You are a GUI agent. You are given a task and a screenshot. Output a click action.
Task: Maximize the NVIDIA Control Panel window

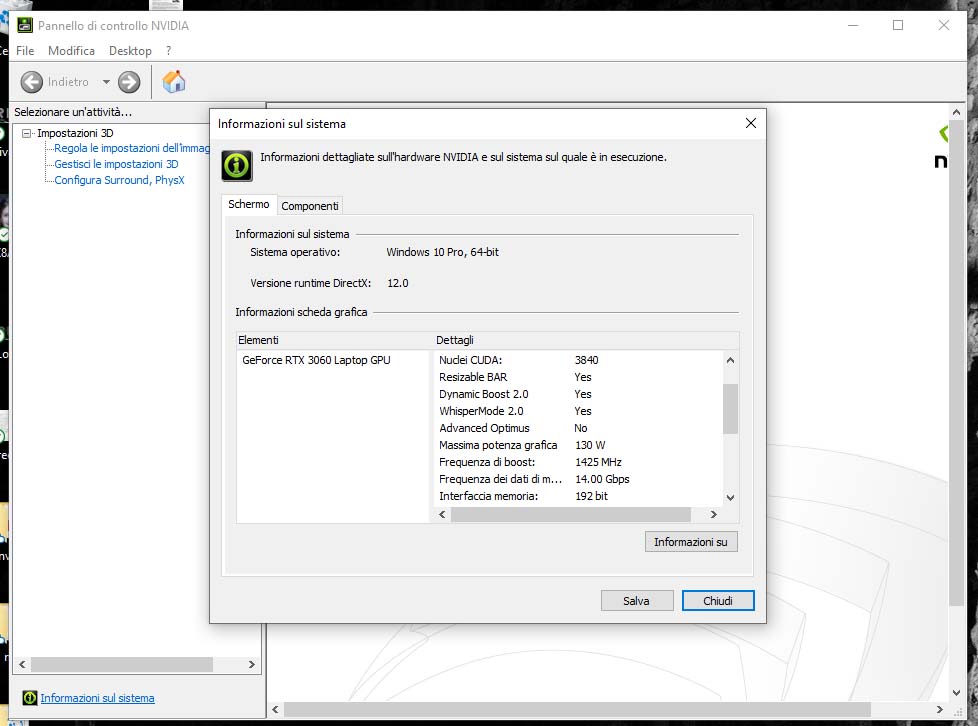point(898,25)
